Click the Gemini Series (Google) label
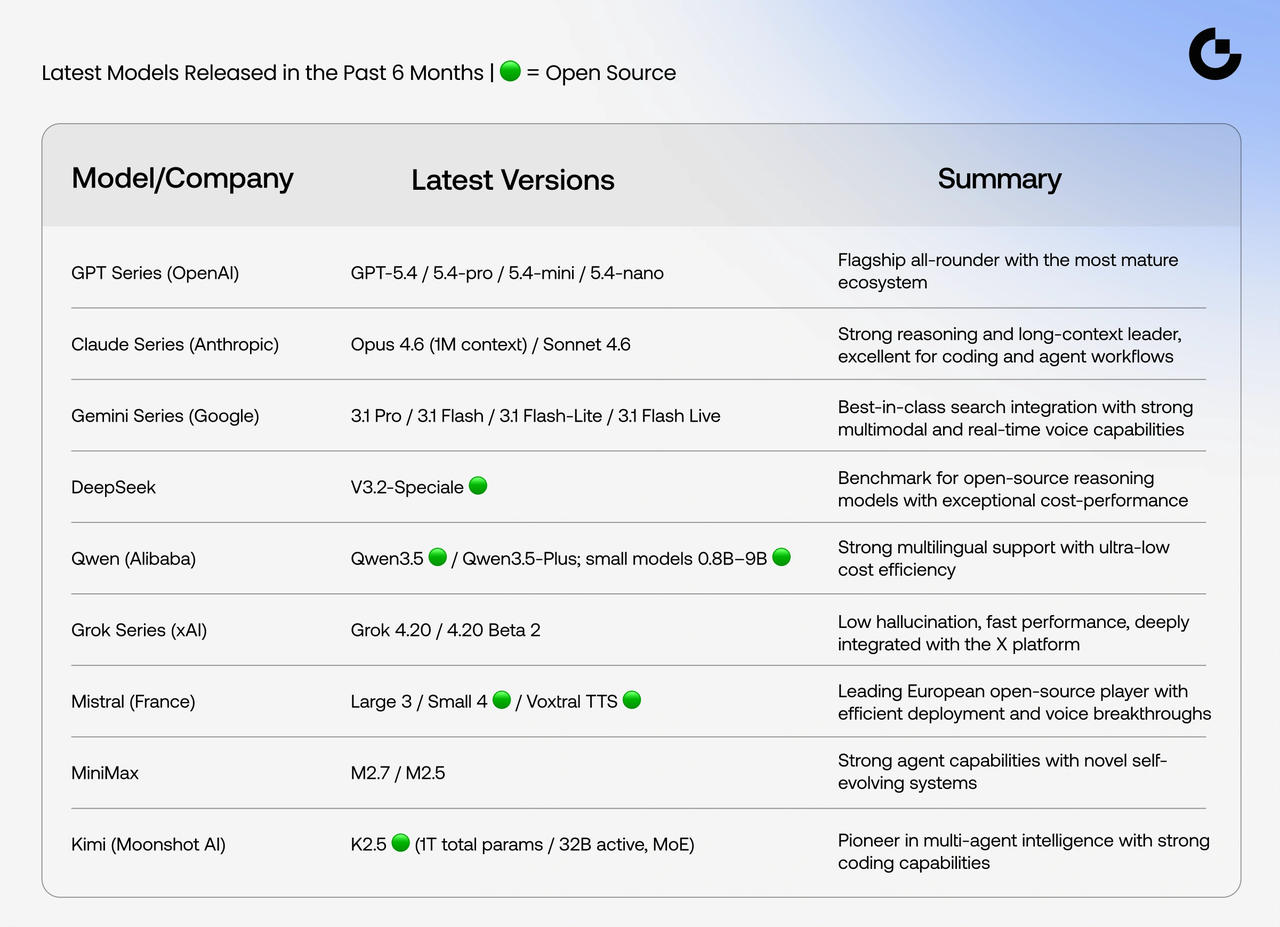 (x=165, y=416)
